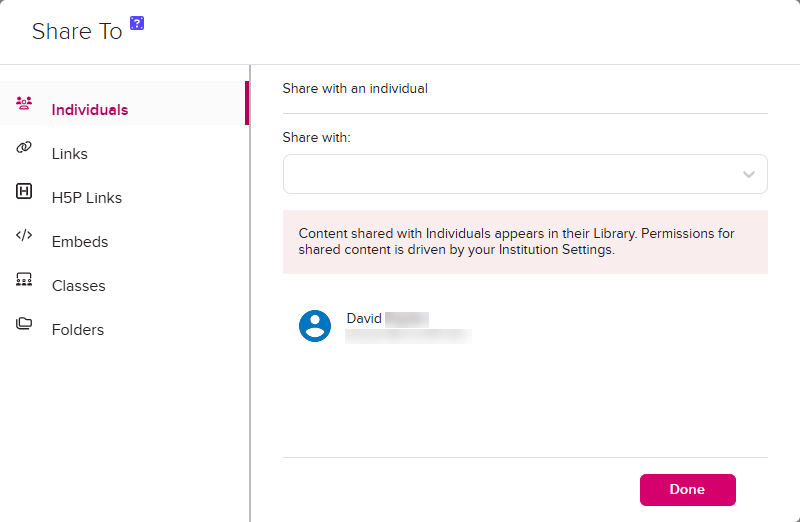Expand the Share with dropdown arrow
Image resolution: width=800 pixels, height=522 pixels.
click(x=749, y=174)
